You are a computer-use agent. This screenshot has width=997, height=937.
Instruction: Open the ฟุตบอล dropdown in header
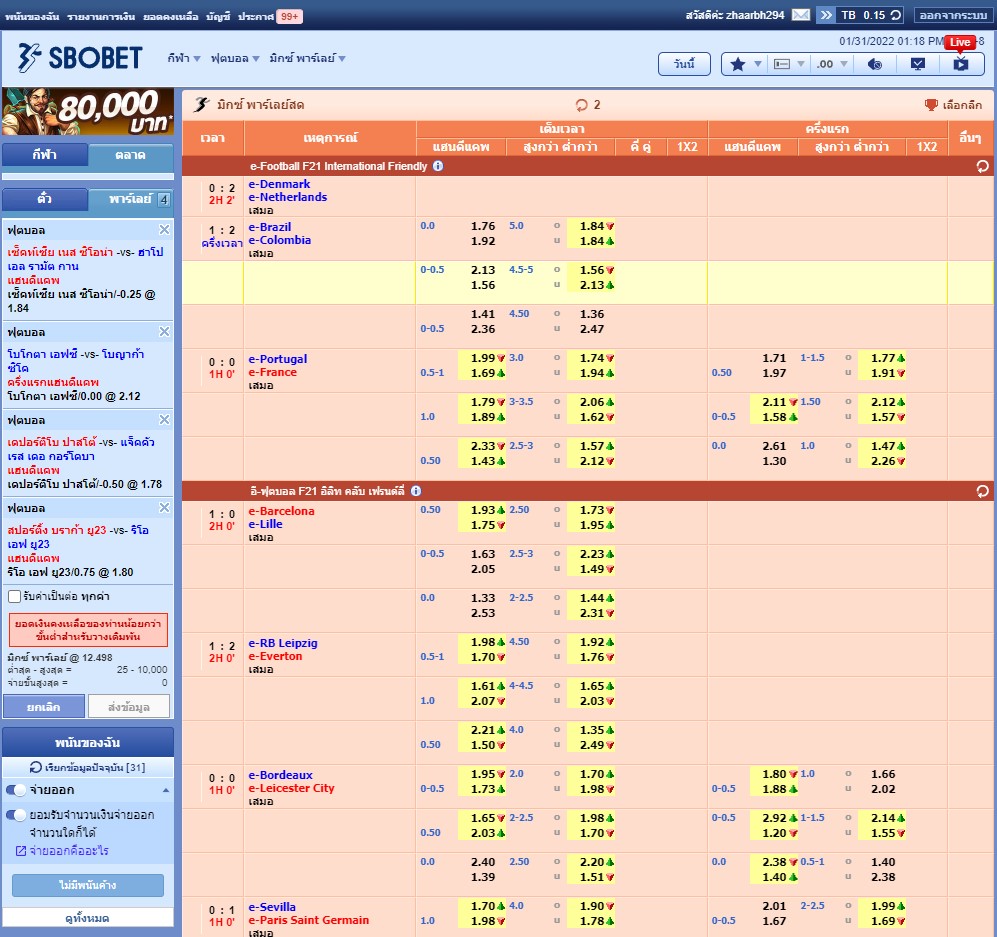[235, 58]
